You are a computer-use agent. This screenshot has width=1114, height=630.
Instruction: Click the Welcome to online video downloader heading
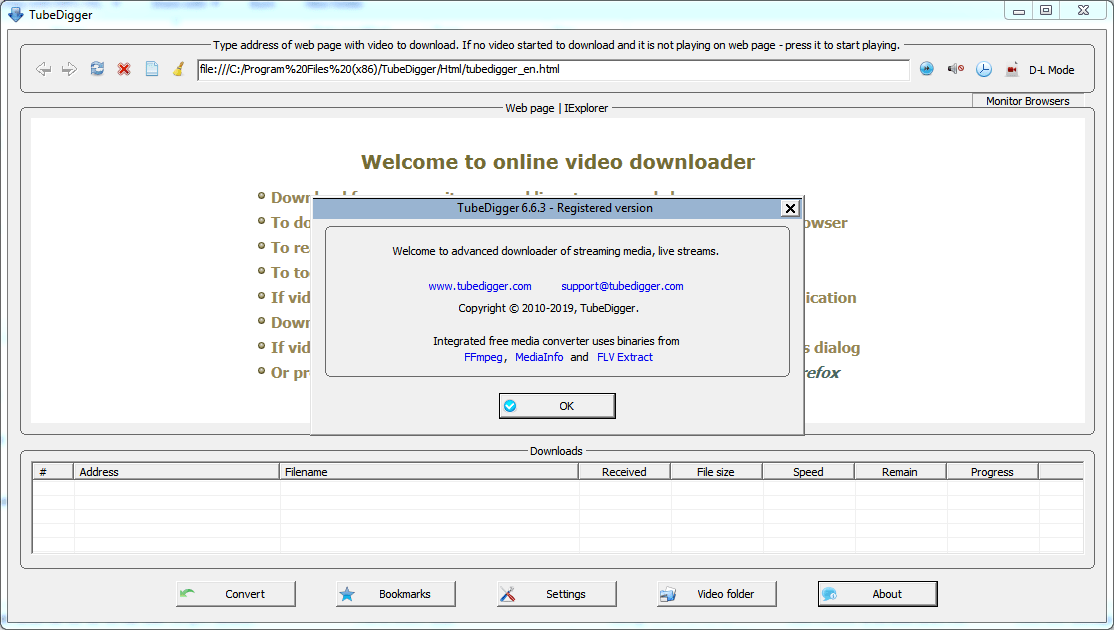click(558, 162)
